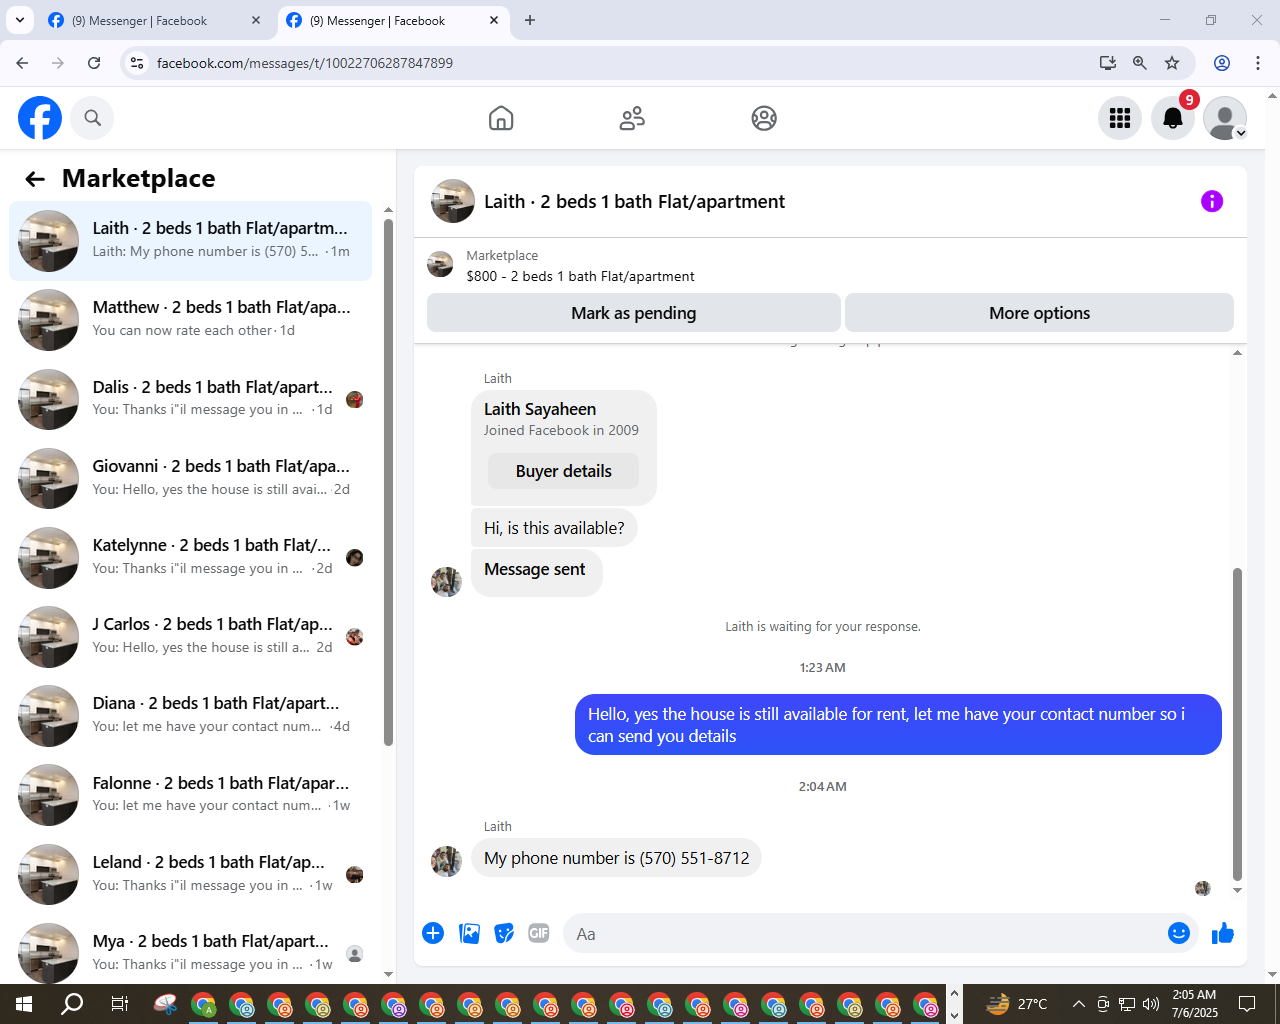
Task: Open Buyer details for Laith Sayaheen
Action: (563, 471)
